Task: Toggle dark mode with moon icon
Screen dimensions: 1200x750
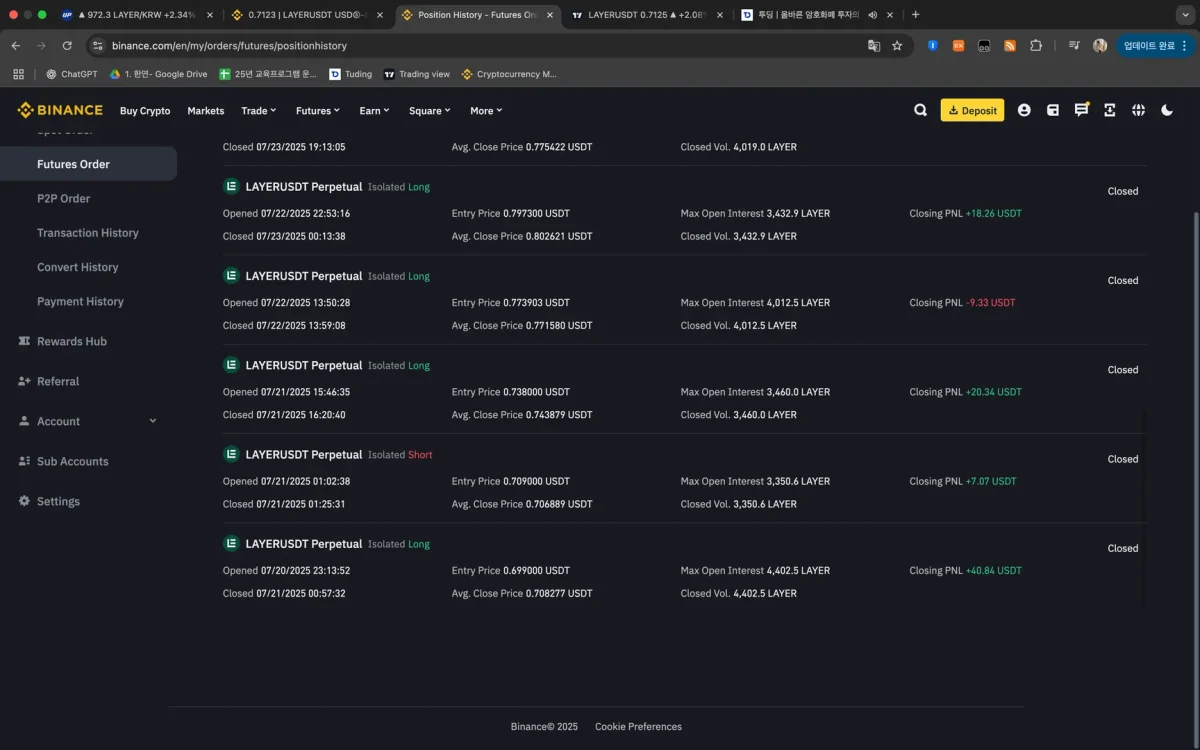Action: point(1167,110)
